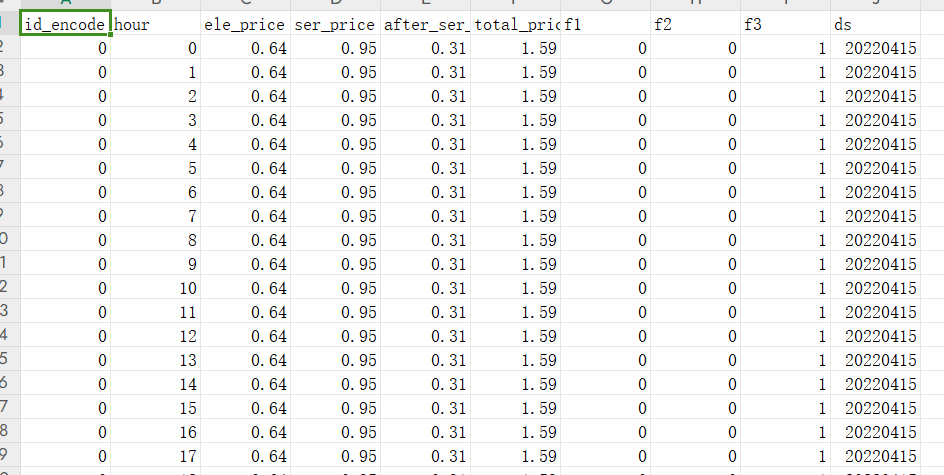Select the ele_price header cell

[x=245, y=24]
